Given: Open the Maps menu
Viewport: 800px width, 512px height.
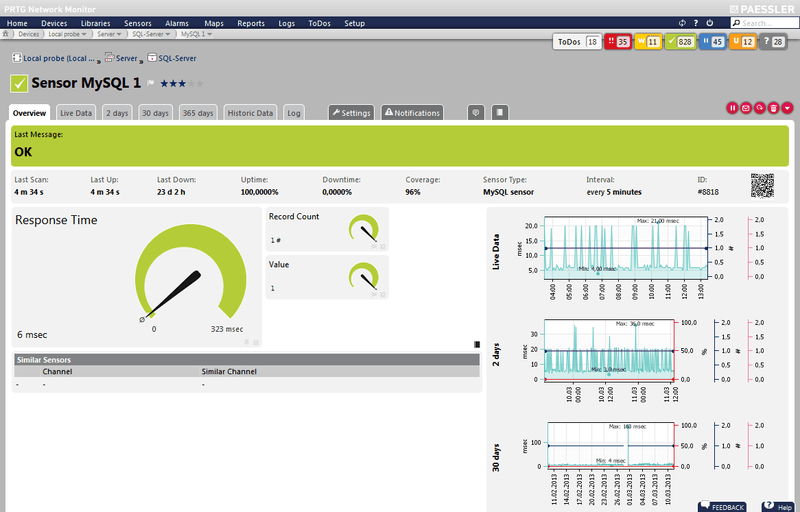Looking at the screenshot, I should tap(214, 23).
